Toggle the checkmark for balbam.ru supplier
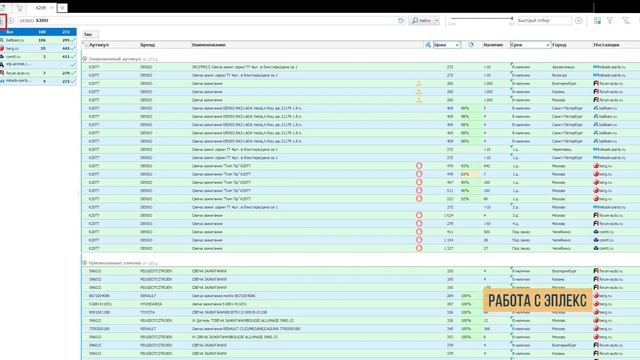The image size is (640, 360). tap(73, 40)
